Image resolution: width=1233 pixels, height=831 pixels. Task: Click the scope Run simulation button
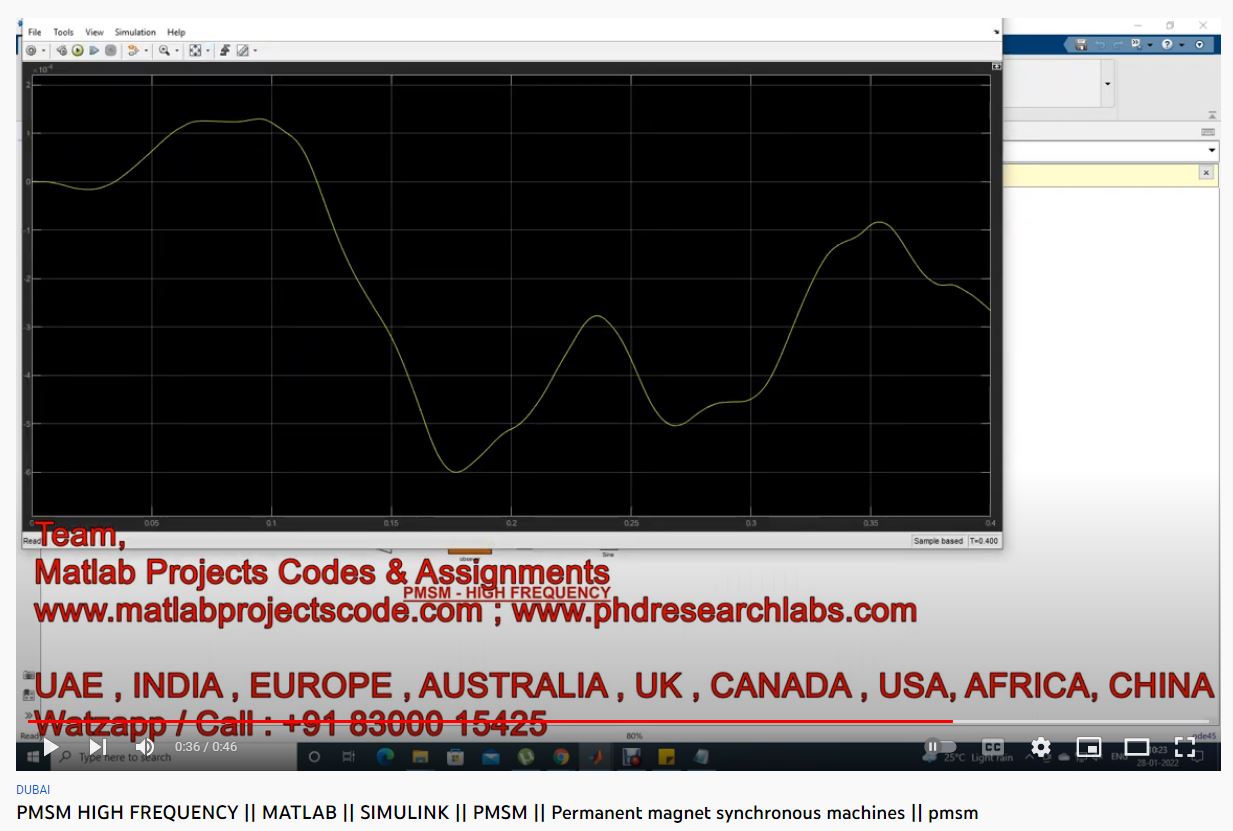77,50
